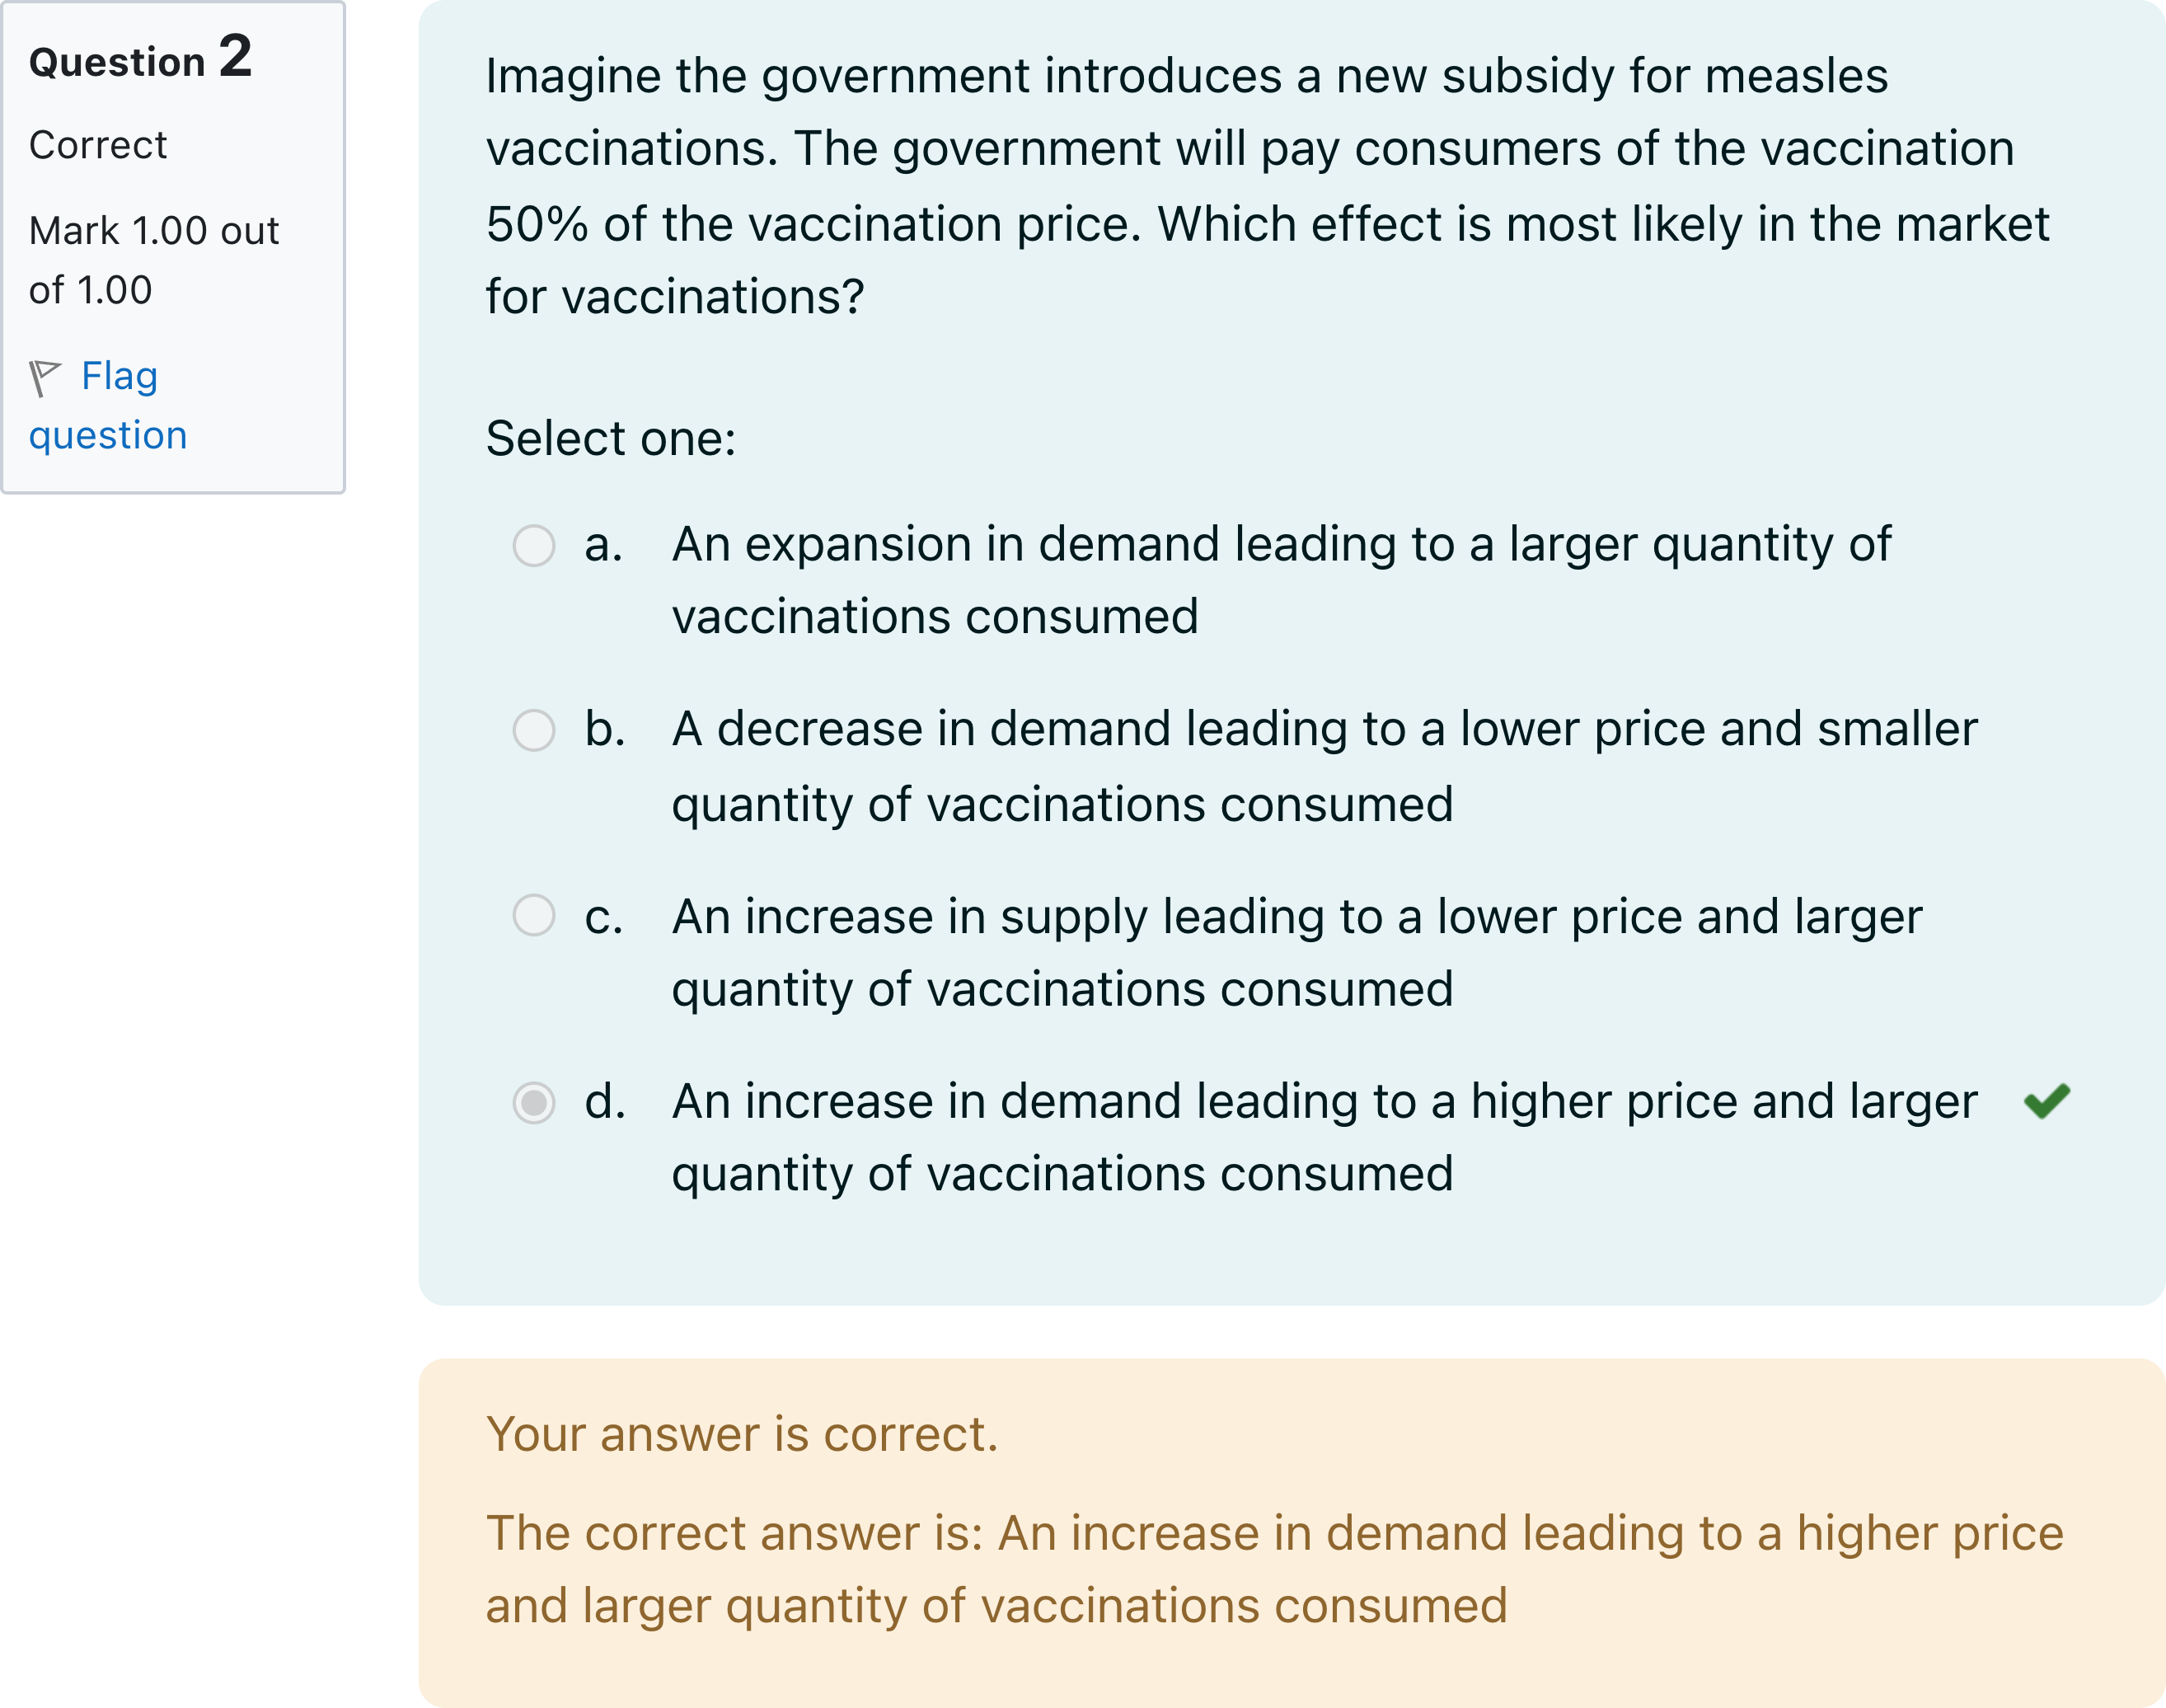This screenshot has width=2166, height=1708.
Task: Click the green checkmark next to option d
Action: click(x=2046, y=1101)
